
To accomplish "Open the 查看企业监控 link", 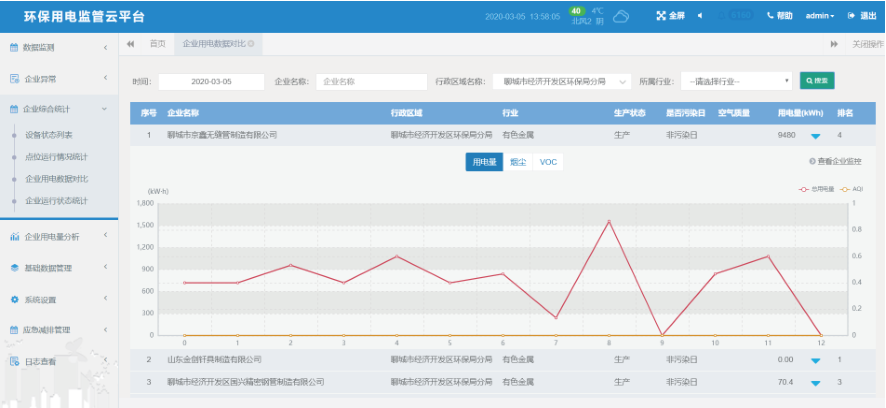I will [x=835, y=161].
